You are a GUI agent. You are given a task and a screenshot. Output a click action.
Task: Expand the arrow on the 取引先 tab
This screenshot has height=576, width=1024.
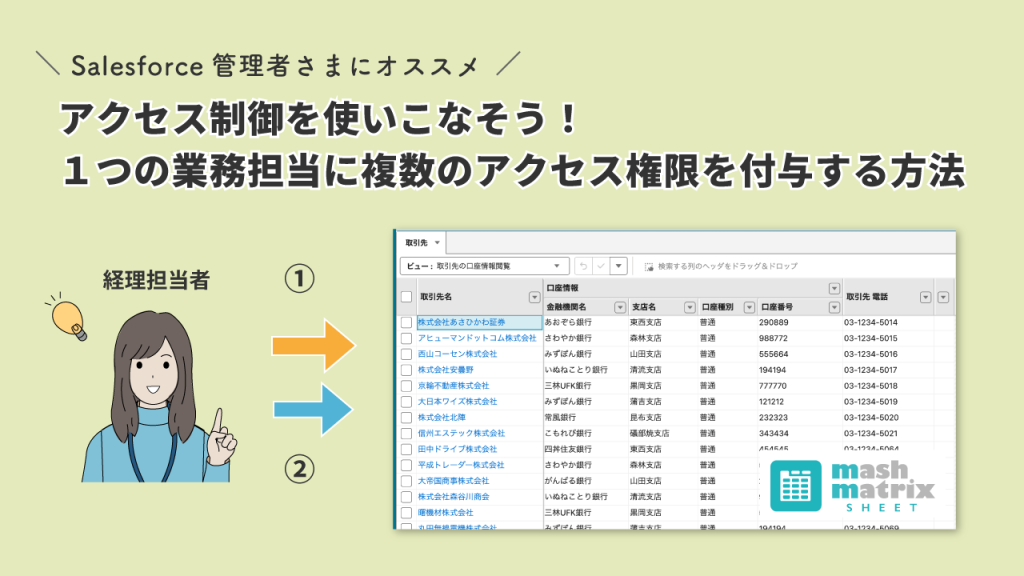tap(437, 243)
